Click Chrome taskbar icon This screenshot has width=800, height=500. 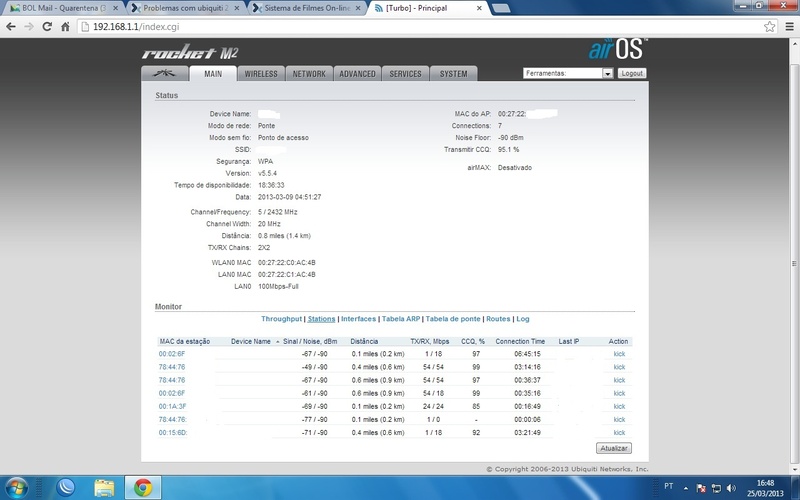click(x=143, y=488)
